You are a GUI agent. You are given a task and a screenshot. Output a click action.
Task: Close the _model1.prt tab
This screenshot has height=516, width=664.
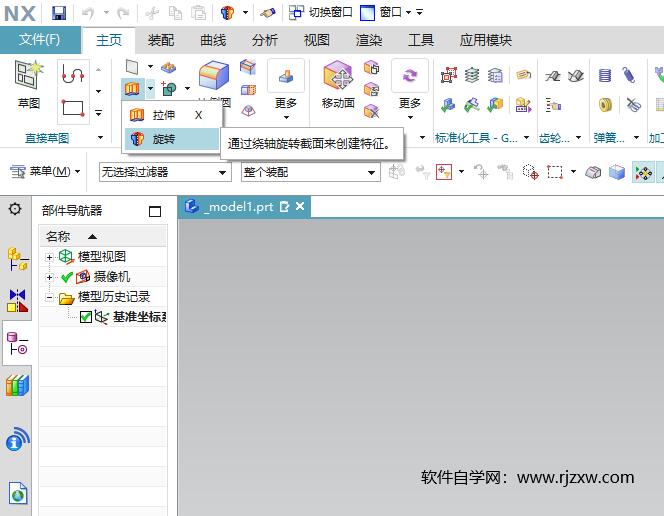coord(300,206)
